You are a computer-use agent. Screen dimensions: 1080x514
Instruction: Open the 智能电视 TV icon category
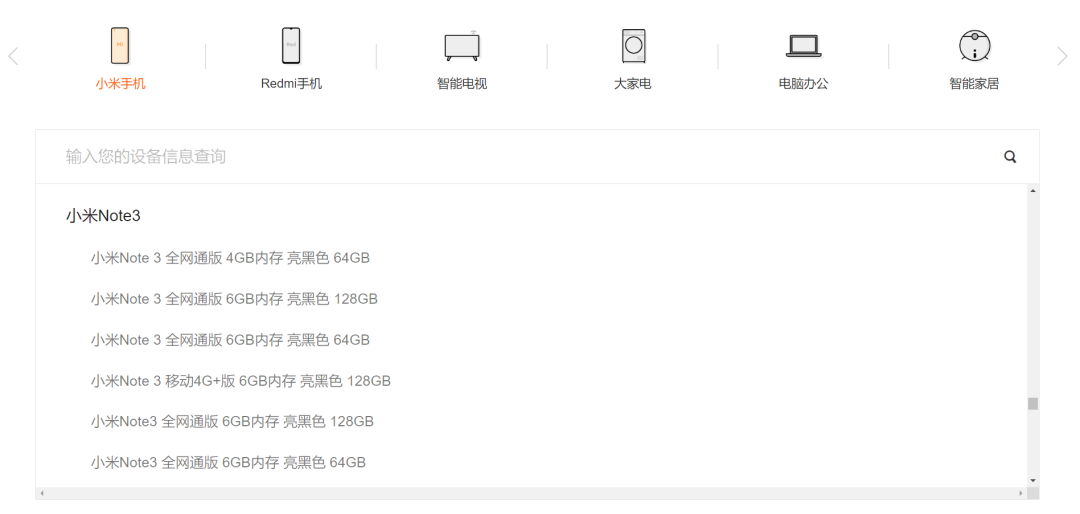(462, 46)
